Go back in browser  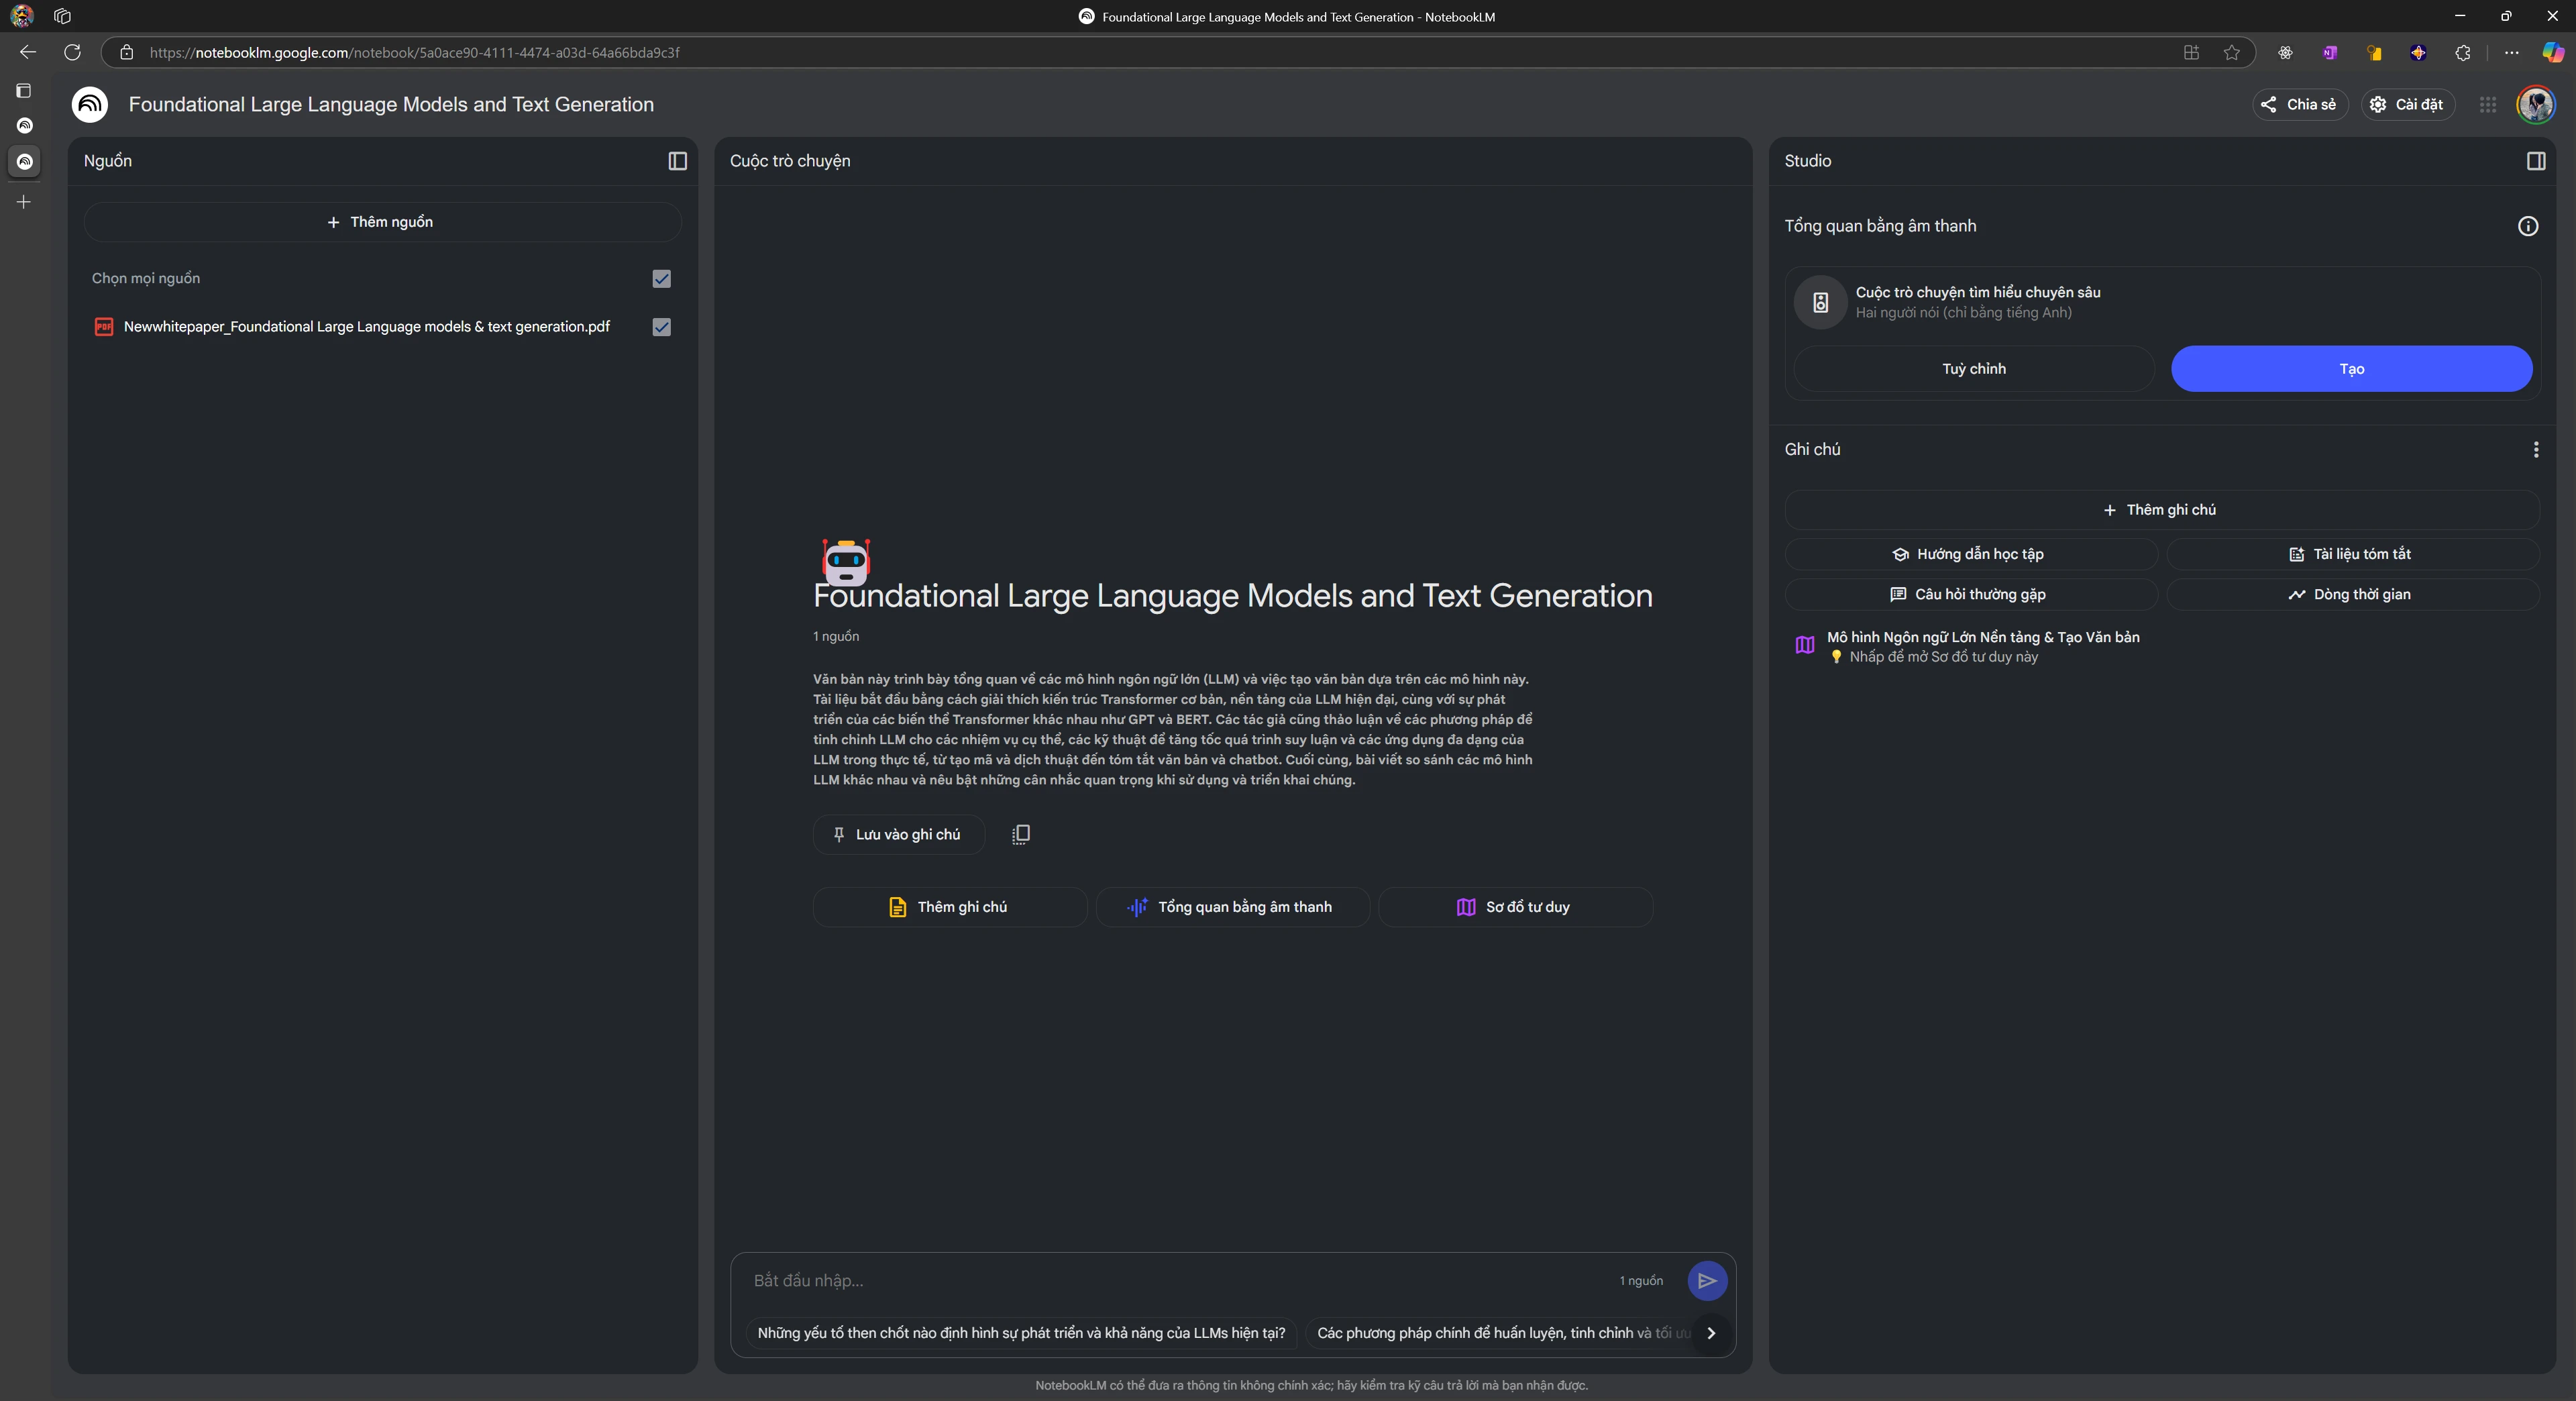[x=28, y=52]
